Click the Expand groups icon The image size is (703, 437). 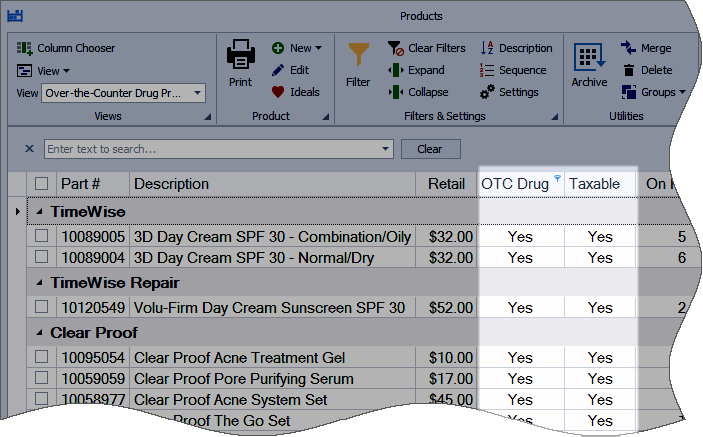396,70
